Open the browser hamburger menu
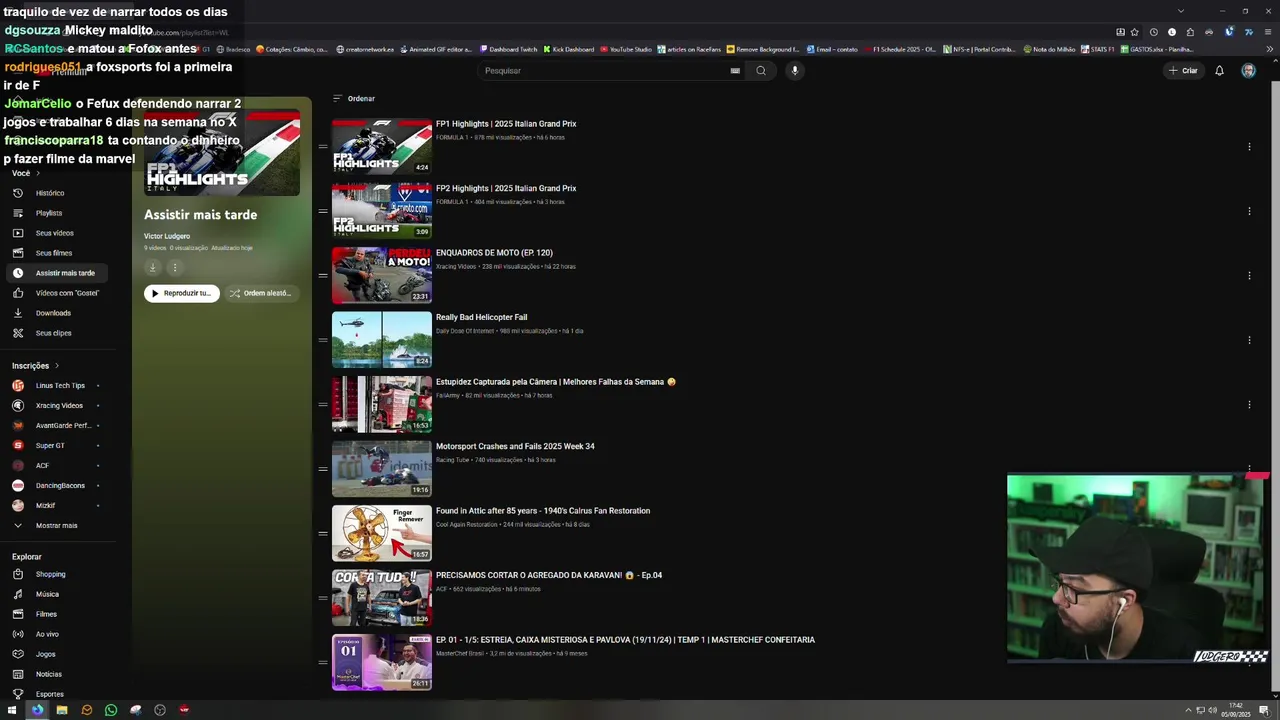The image size is (1280, 720). pos(1269,32)
